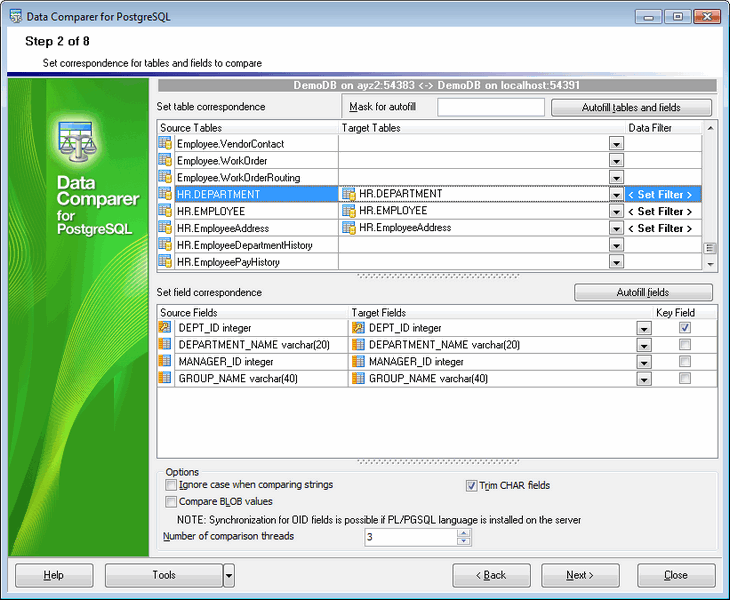The height and width of the screenshot is (600, 730).
Task: Open target table dropdown for HR.EmployeePayHistory
Action: (616, 262)
